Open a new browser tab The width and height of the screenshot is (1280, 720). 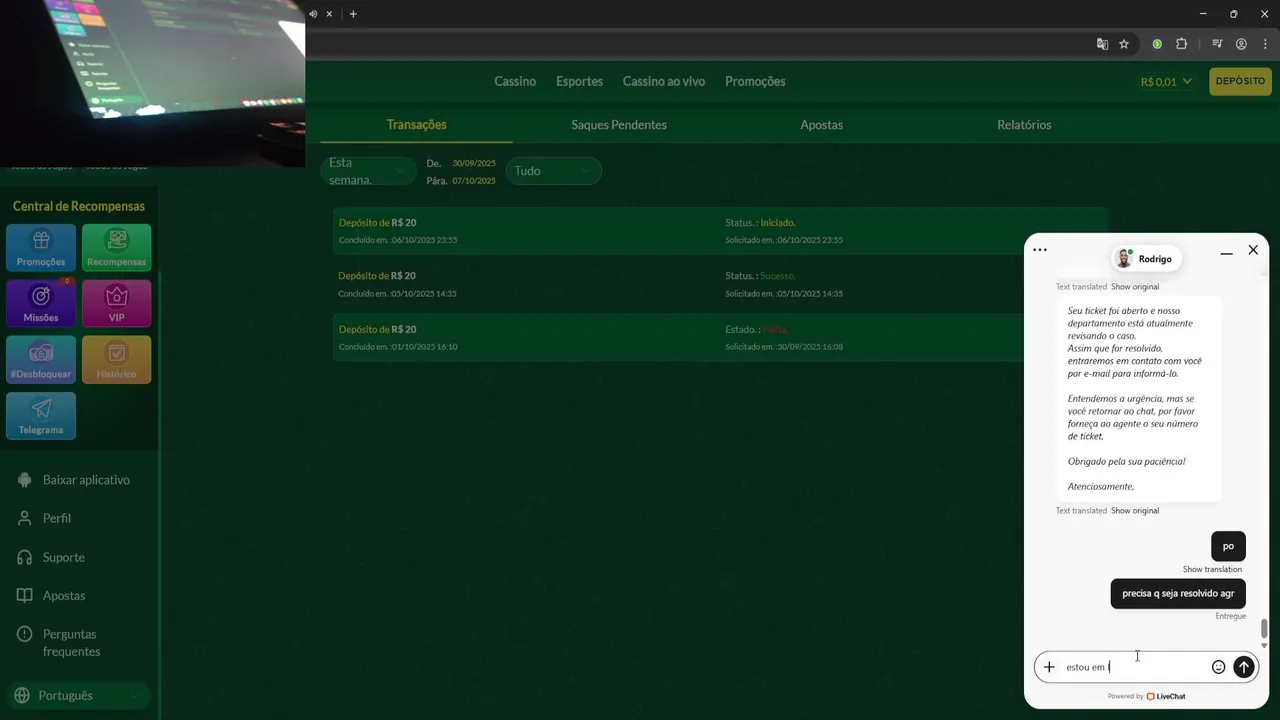(353, 14)
